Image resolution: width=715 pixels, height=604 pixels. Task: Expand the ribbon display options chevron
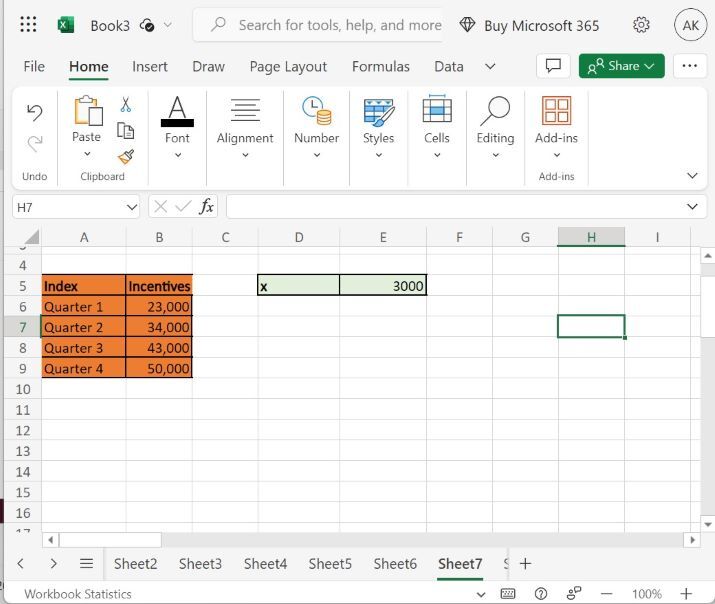tap(692, 176)
